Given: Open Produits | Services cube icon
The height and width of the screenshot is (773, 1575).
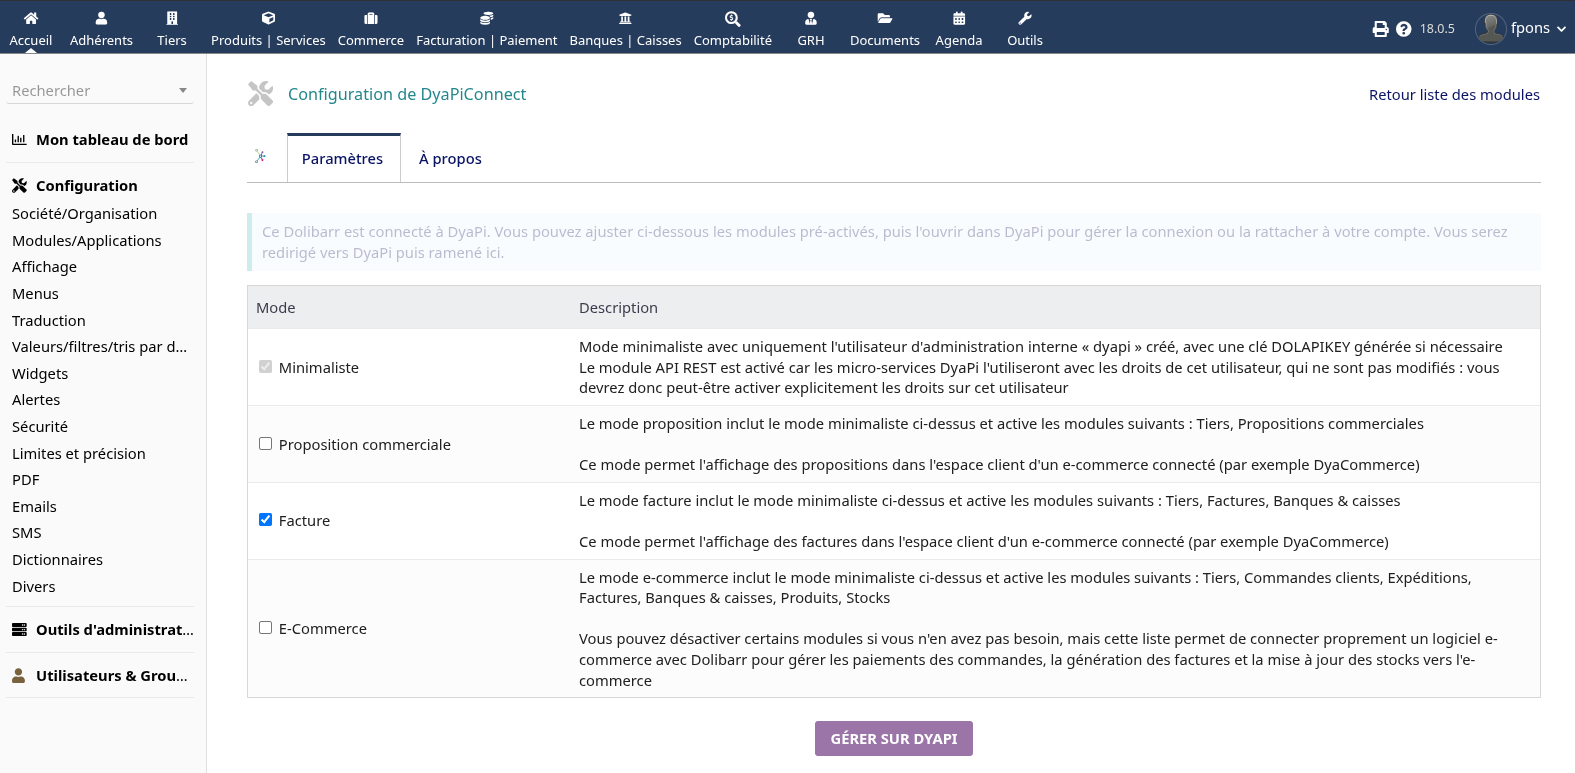Looking at the screenshot, I should pyautogui.click(x=268, y=18).
